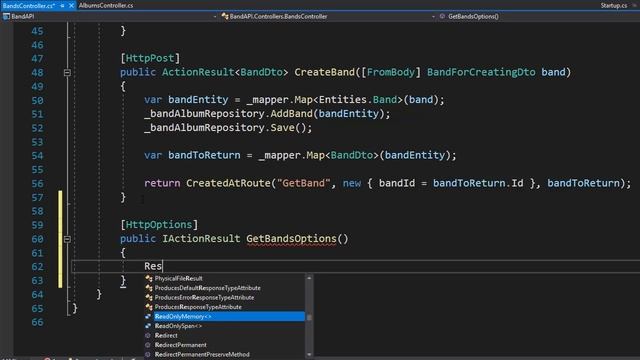
Task: Collapse the CreateBand method at line 48
Action: (x=67, y=73)
